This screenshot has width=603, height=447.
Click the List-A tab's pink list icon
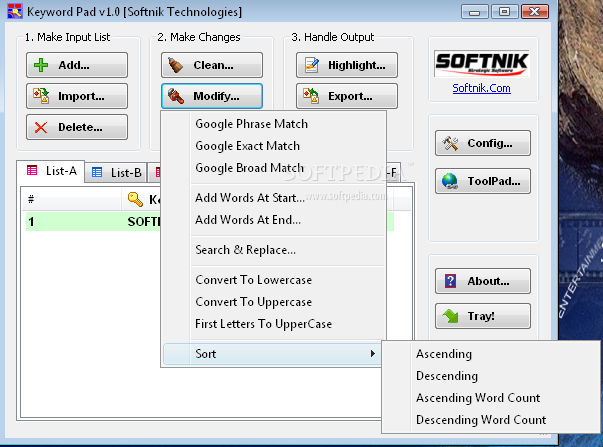coord(32,170)
